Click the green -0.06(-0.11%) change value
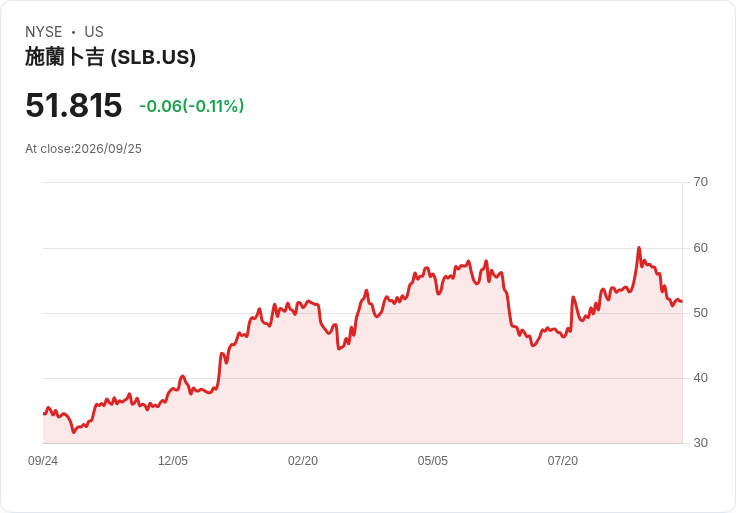 [x=192, y=106]
